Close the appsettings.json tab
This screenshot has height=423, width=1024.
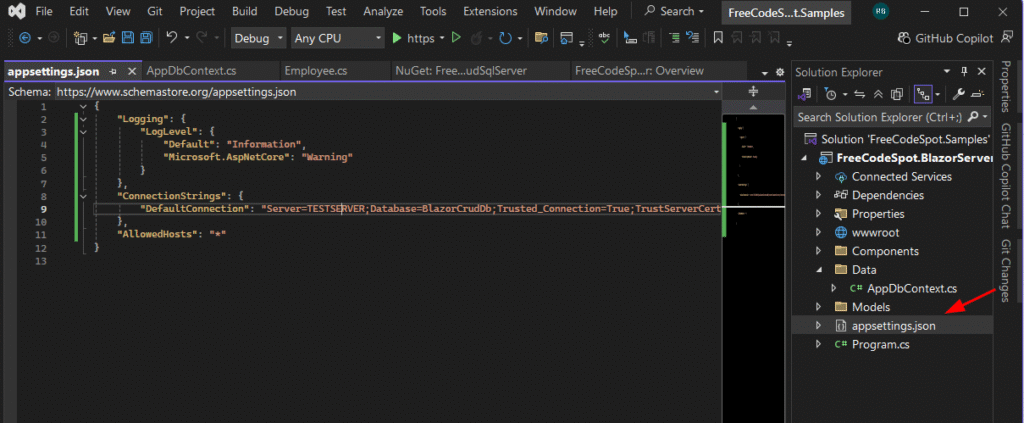(x=131, y=71)
